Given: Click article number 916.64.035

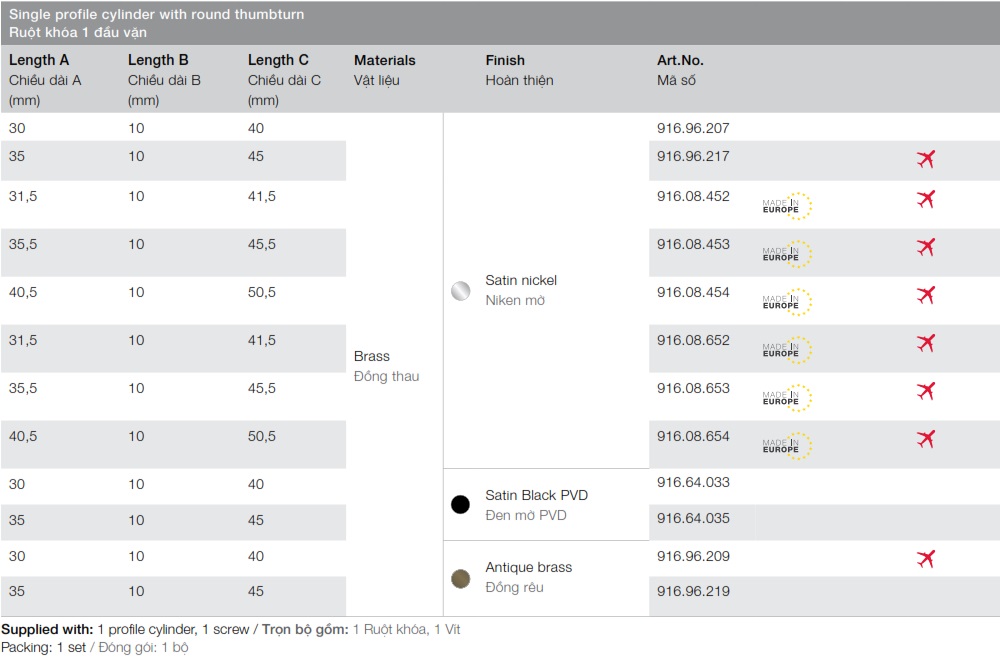Looking at the screenshot, I should coord(693,518).
